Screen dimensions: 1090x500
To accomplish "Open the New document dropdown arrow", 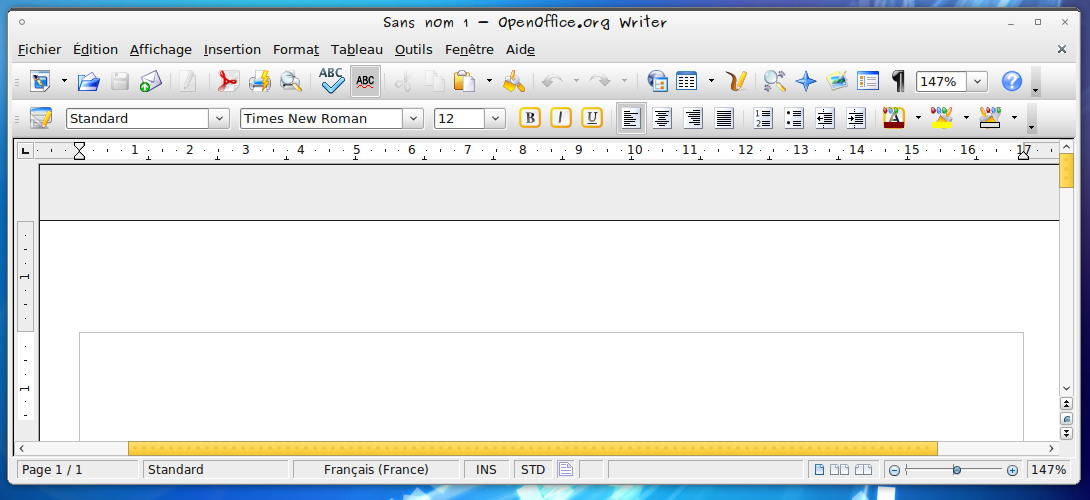I will [65, 81].
